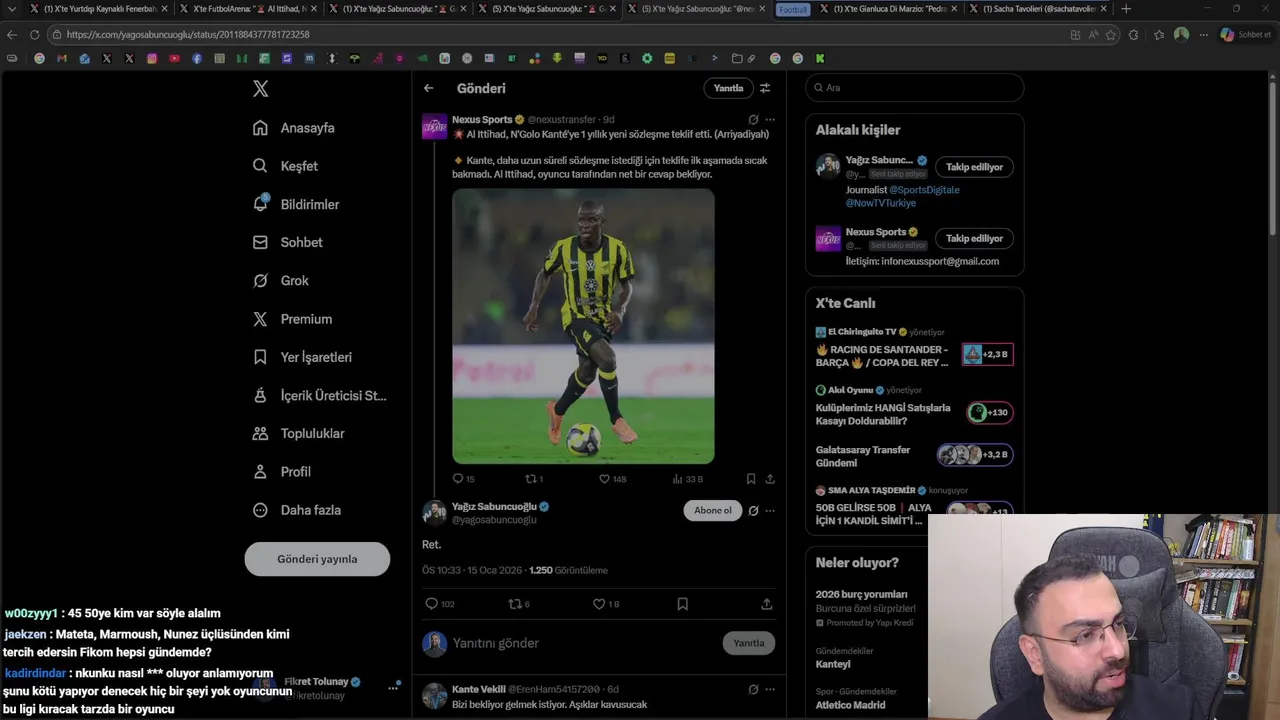Open İçerik Üreticisi Stüdyosu item
The image size is (1280, 720).
319,395
